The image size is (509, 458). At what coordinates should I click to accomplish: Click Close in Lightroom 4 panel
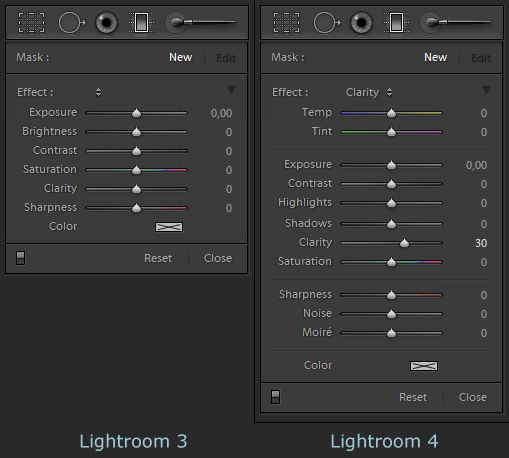[473, 397]
